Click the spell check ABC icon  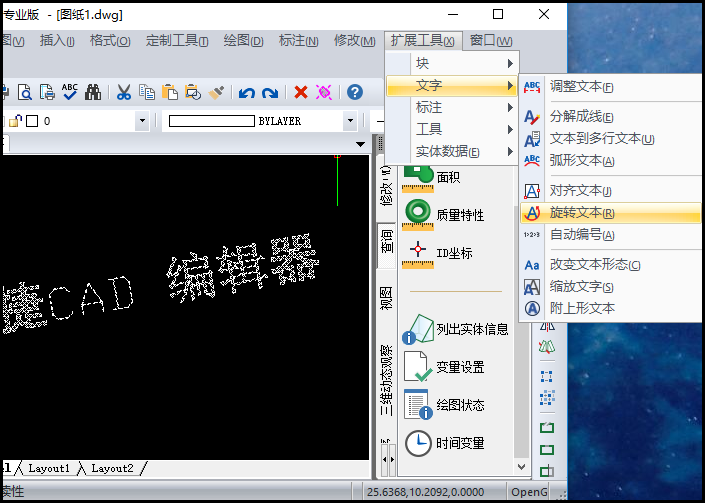pyautogui.click(x=70, y=92)
